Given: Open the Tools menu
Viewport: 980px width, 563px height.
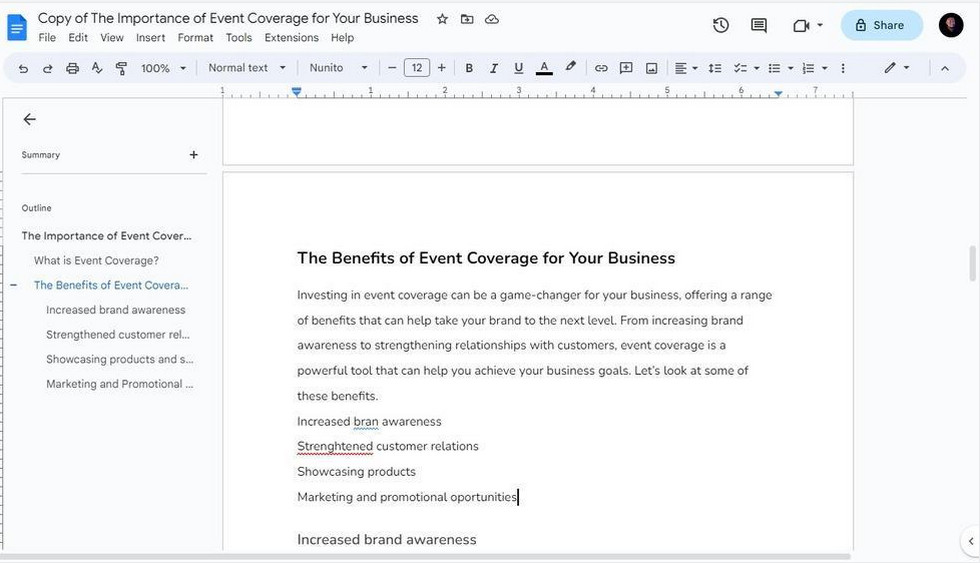Looking at the screenshot, I should 239,37.
